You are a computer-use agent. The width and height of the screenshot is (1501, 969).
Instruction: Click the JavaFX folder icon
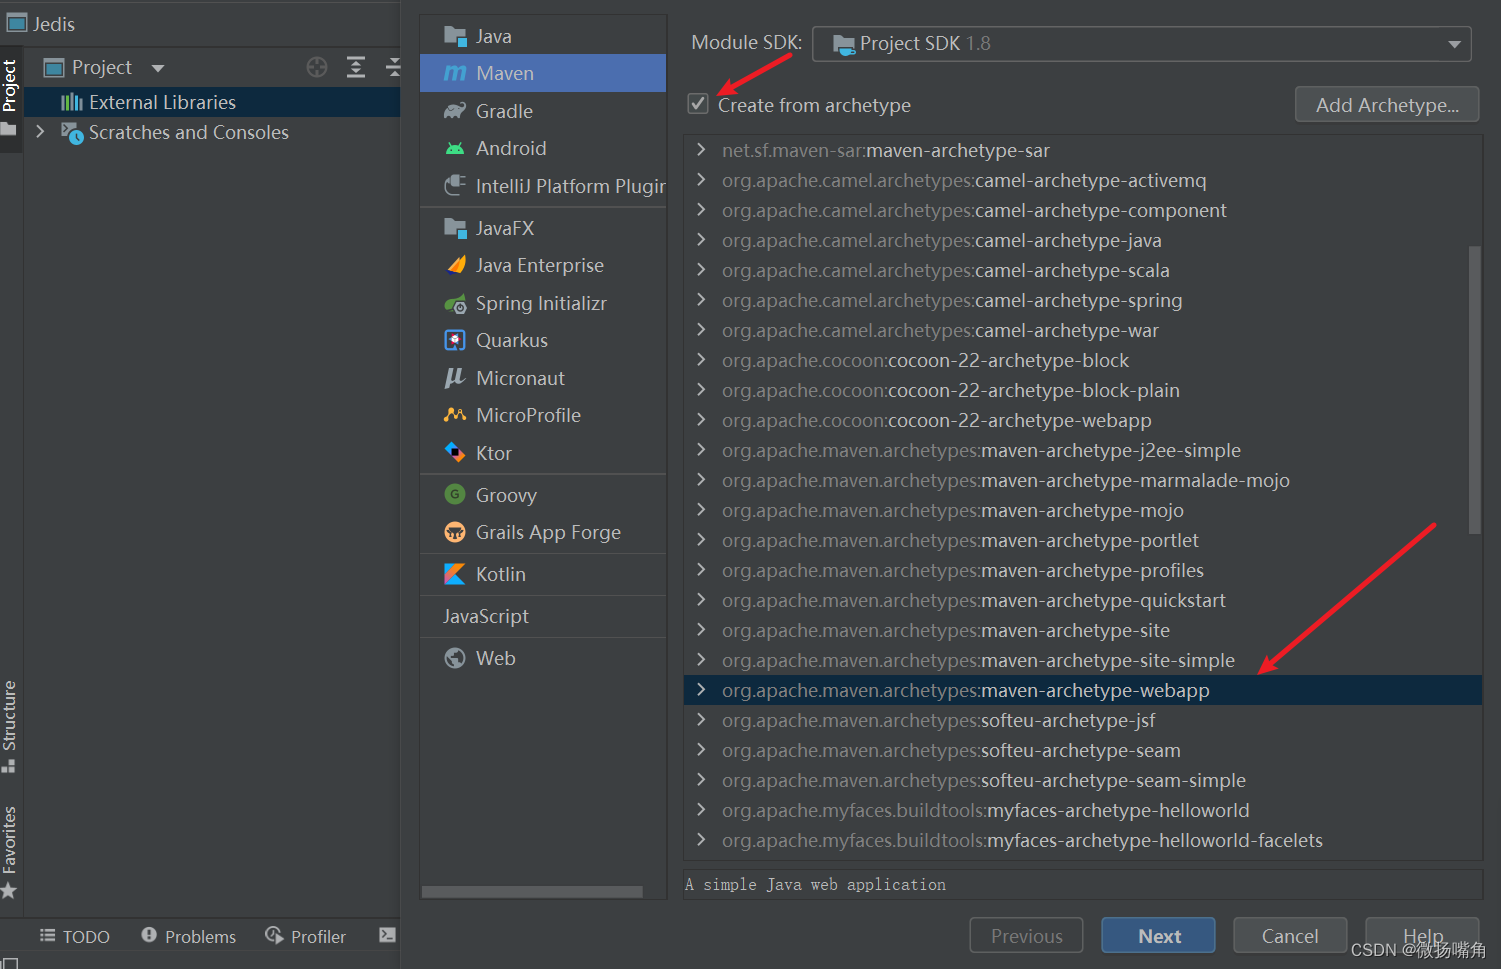455,228
